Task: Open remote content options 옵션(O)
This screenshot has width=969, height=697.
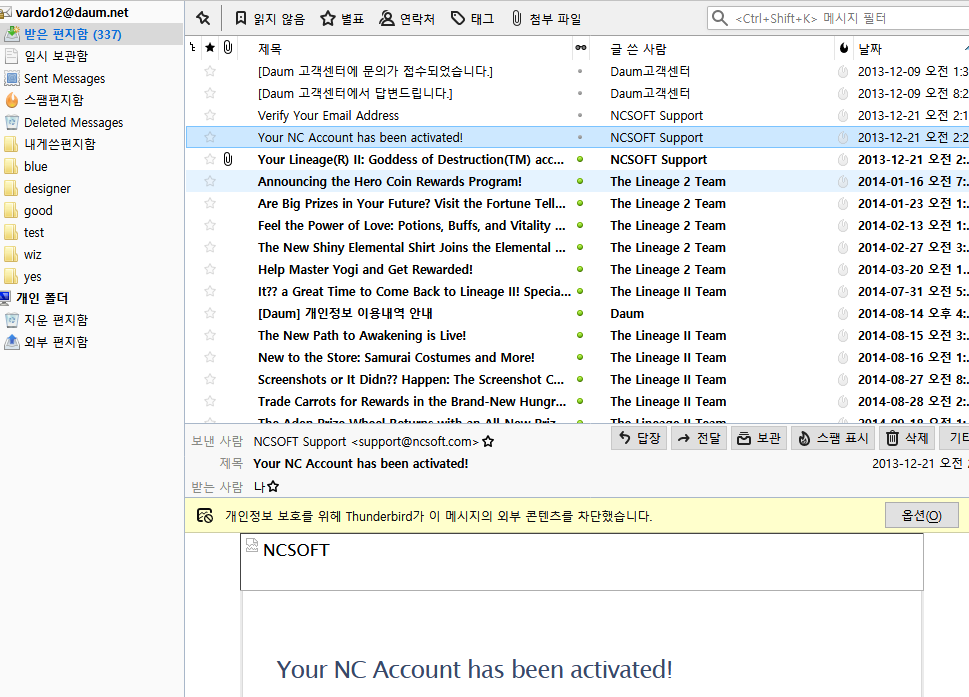Action: point(921,515)
